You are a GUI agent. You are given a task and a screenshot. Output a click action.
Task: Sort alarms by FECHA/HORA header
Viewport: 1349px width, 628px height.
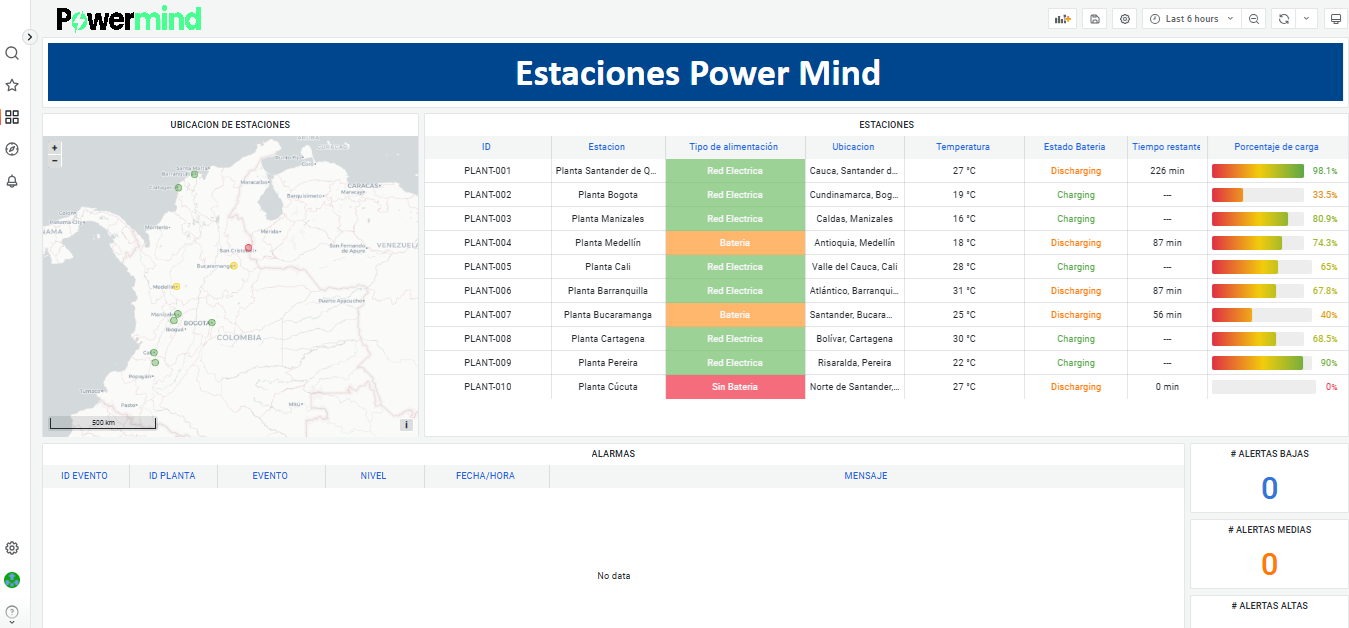(485, 476)
